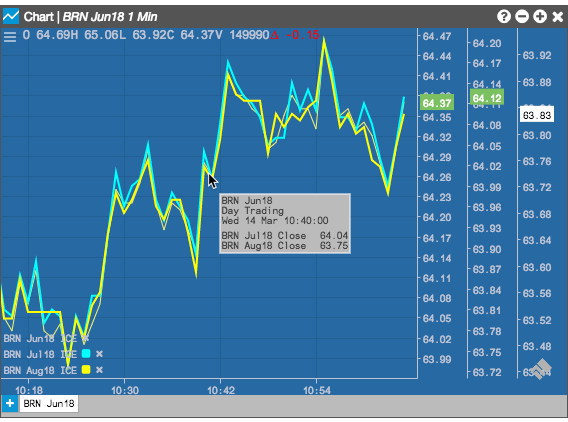Image resolution: width=568 pixels, height=422 pixels.
Task: Select the BRN Jun18 tab
Action: pos(49,404)
